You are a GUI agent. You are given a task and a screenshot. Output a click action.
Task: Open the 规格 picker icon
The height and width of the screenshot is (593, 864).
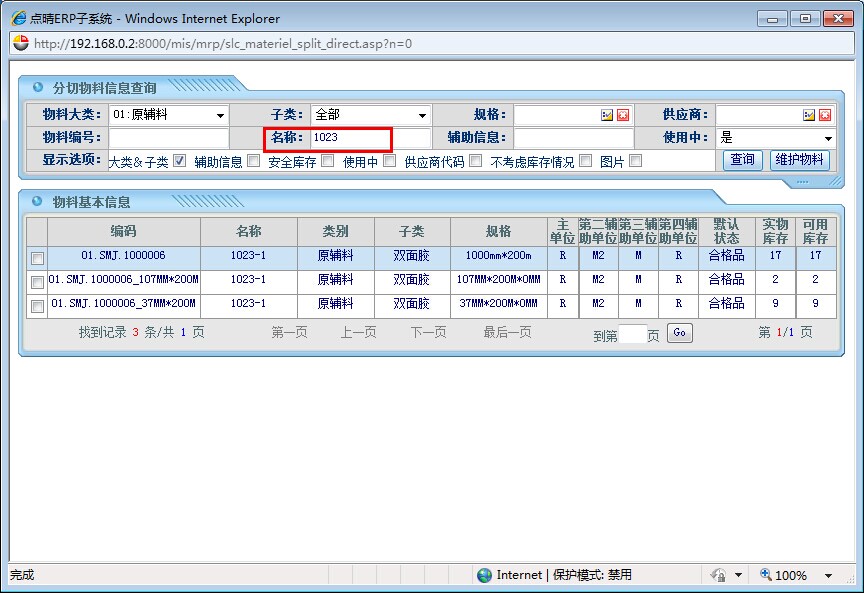coord(606,115)
